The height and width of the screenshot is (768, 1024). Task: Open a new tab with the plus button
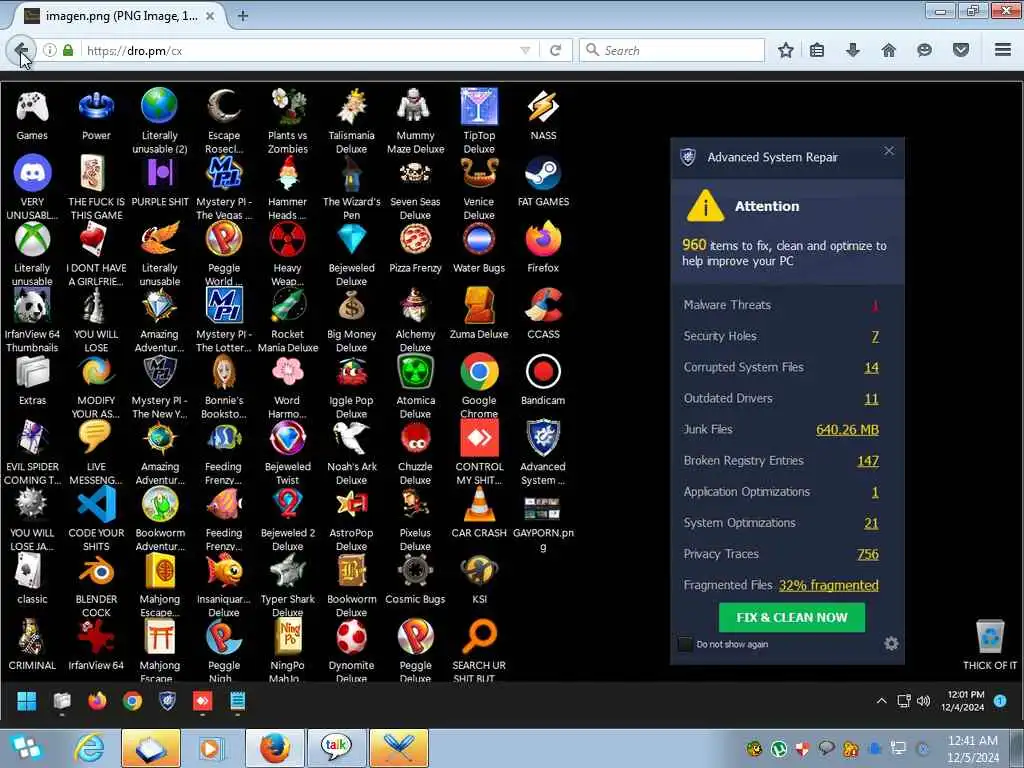coord(243,16)
